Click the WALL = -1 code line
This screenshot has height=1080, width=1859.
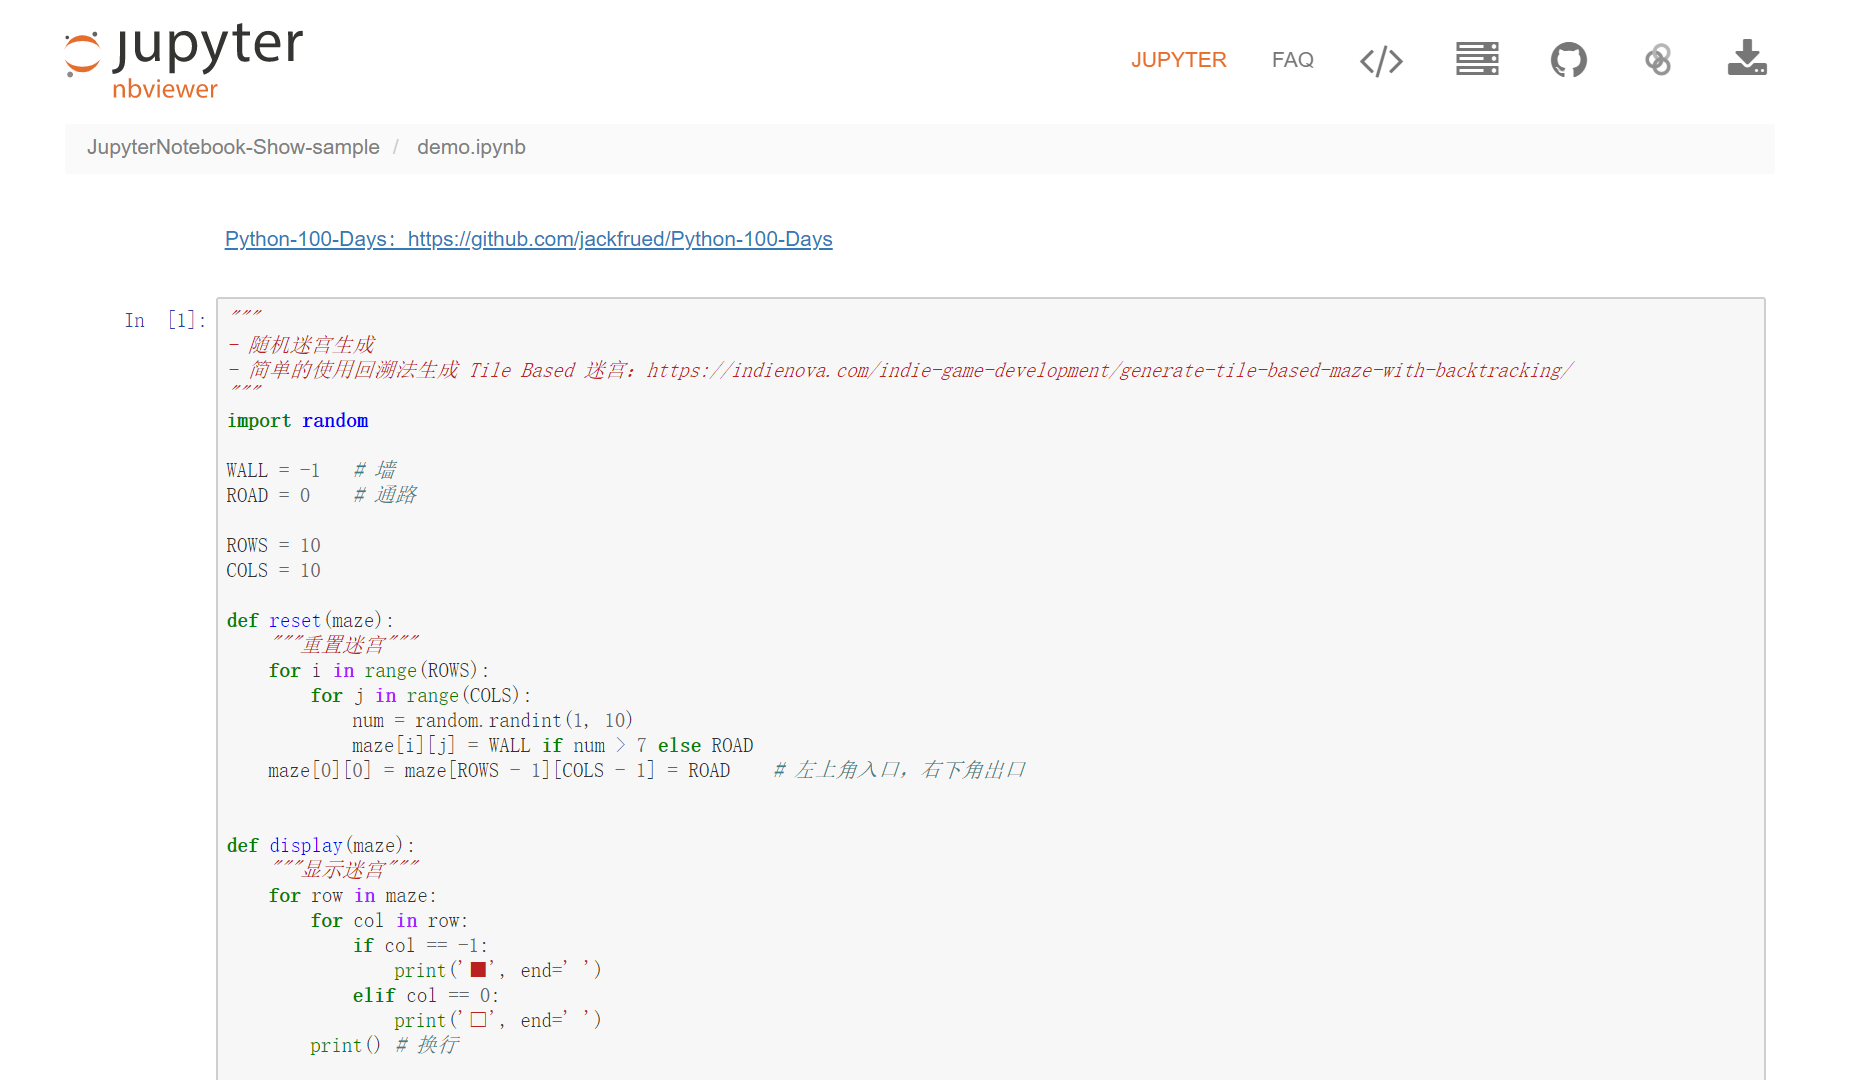[272, 469]
